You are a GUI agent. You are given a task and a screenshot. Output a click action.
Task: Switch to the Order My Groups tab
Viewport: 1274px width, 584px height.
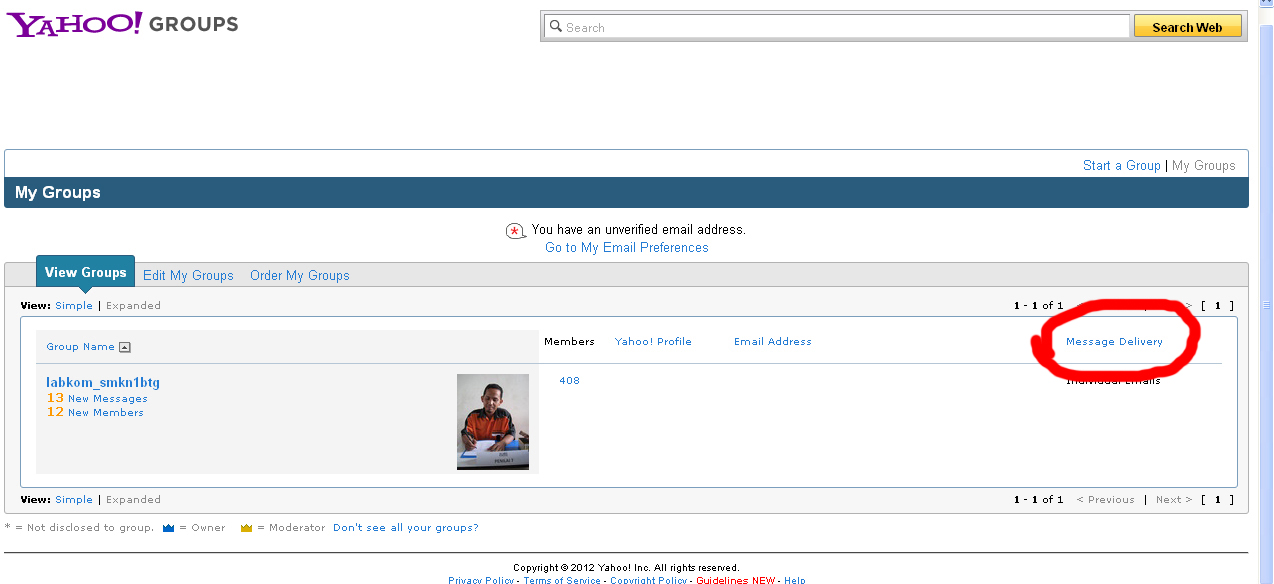300,275
